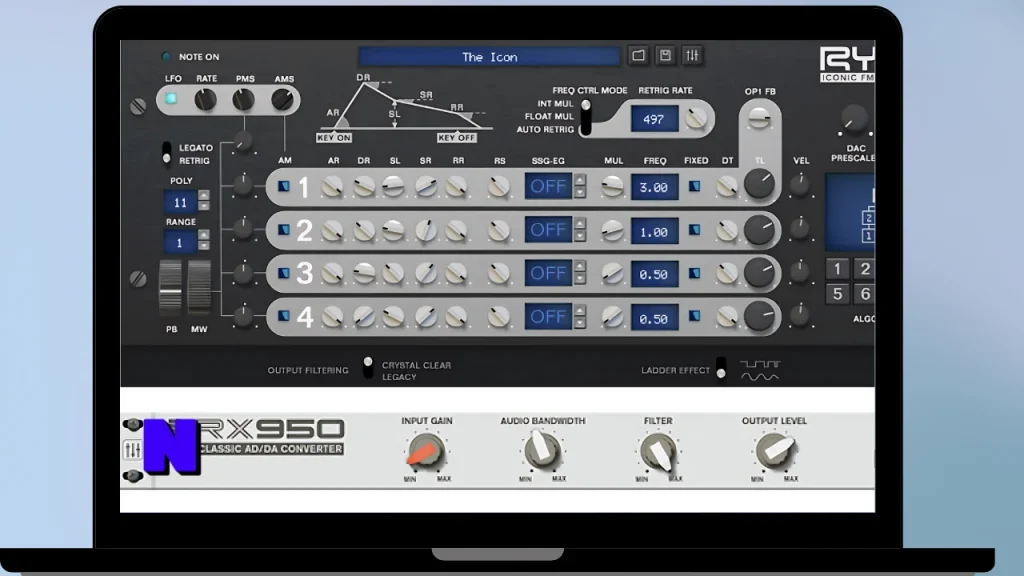The width and height of the screenshot is (1024, 576).
Task: Click the DT knob on operator 3
Action: [x=726, y=274]
